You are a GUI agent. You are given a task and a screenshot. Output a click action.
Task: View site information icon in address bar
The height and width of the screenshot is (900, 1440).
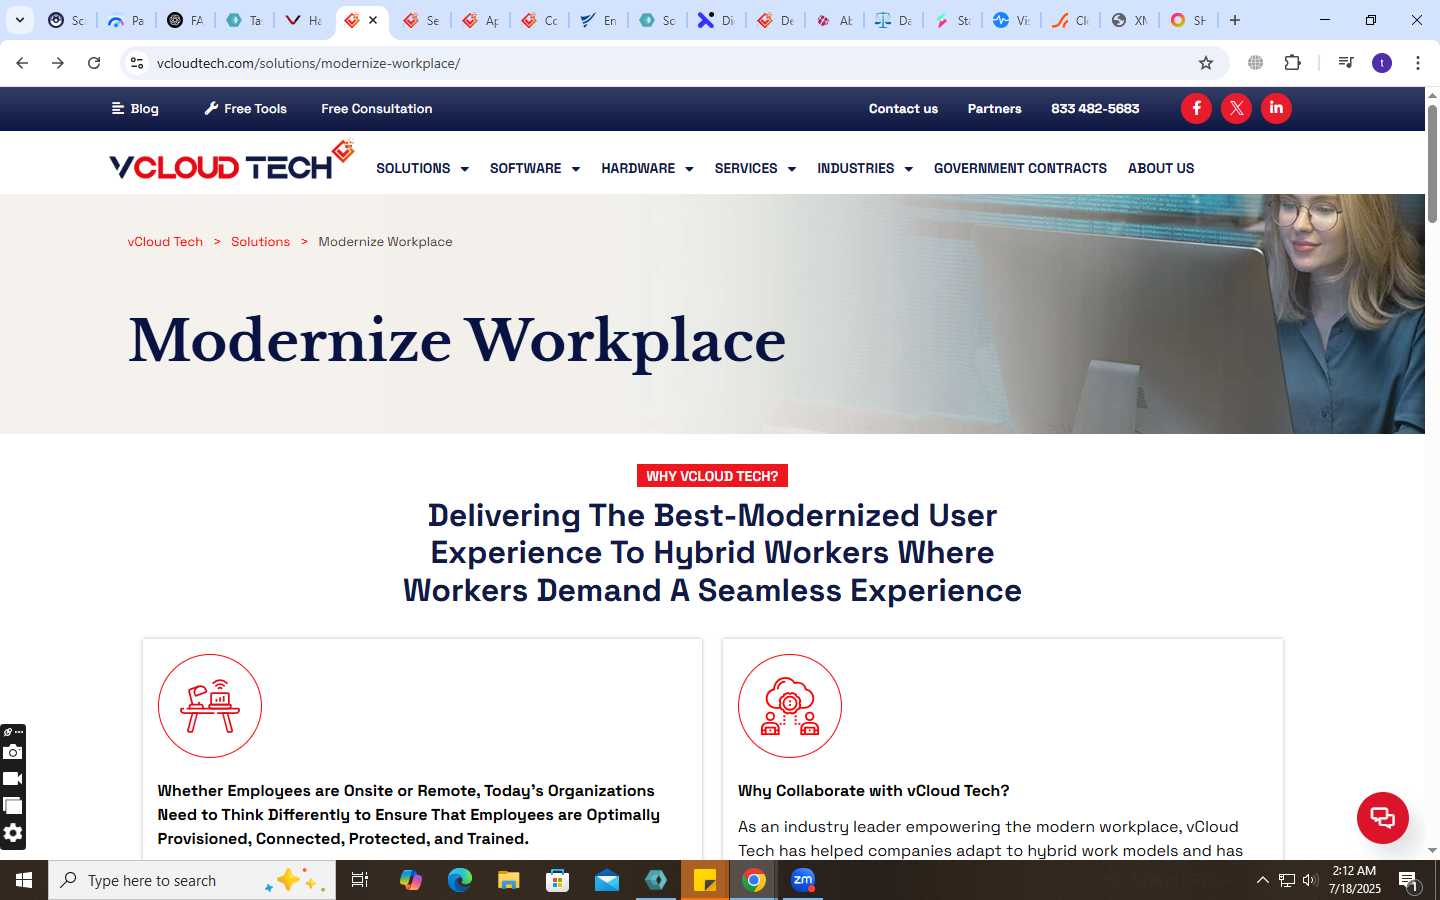point(137,63)
